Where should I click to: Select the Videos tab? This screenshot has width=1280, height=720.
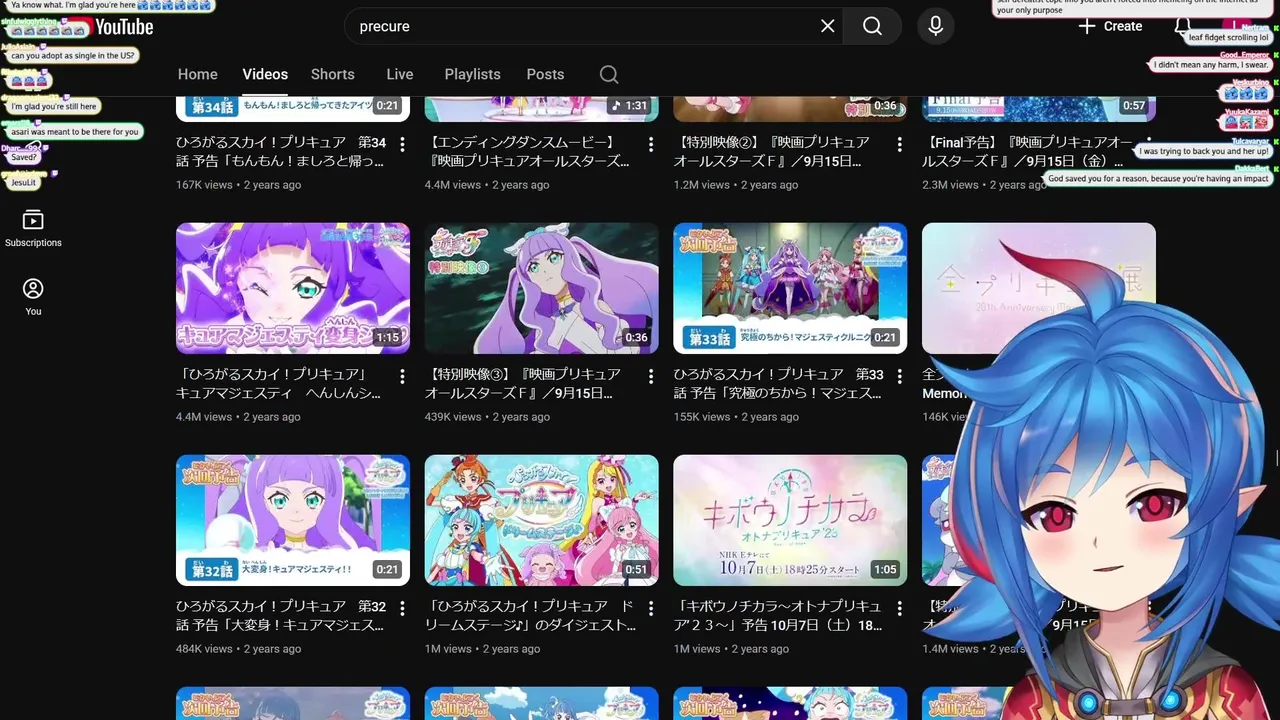coord(265,74)
